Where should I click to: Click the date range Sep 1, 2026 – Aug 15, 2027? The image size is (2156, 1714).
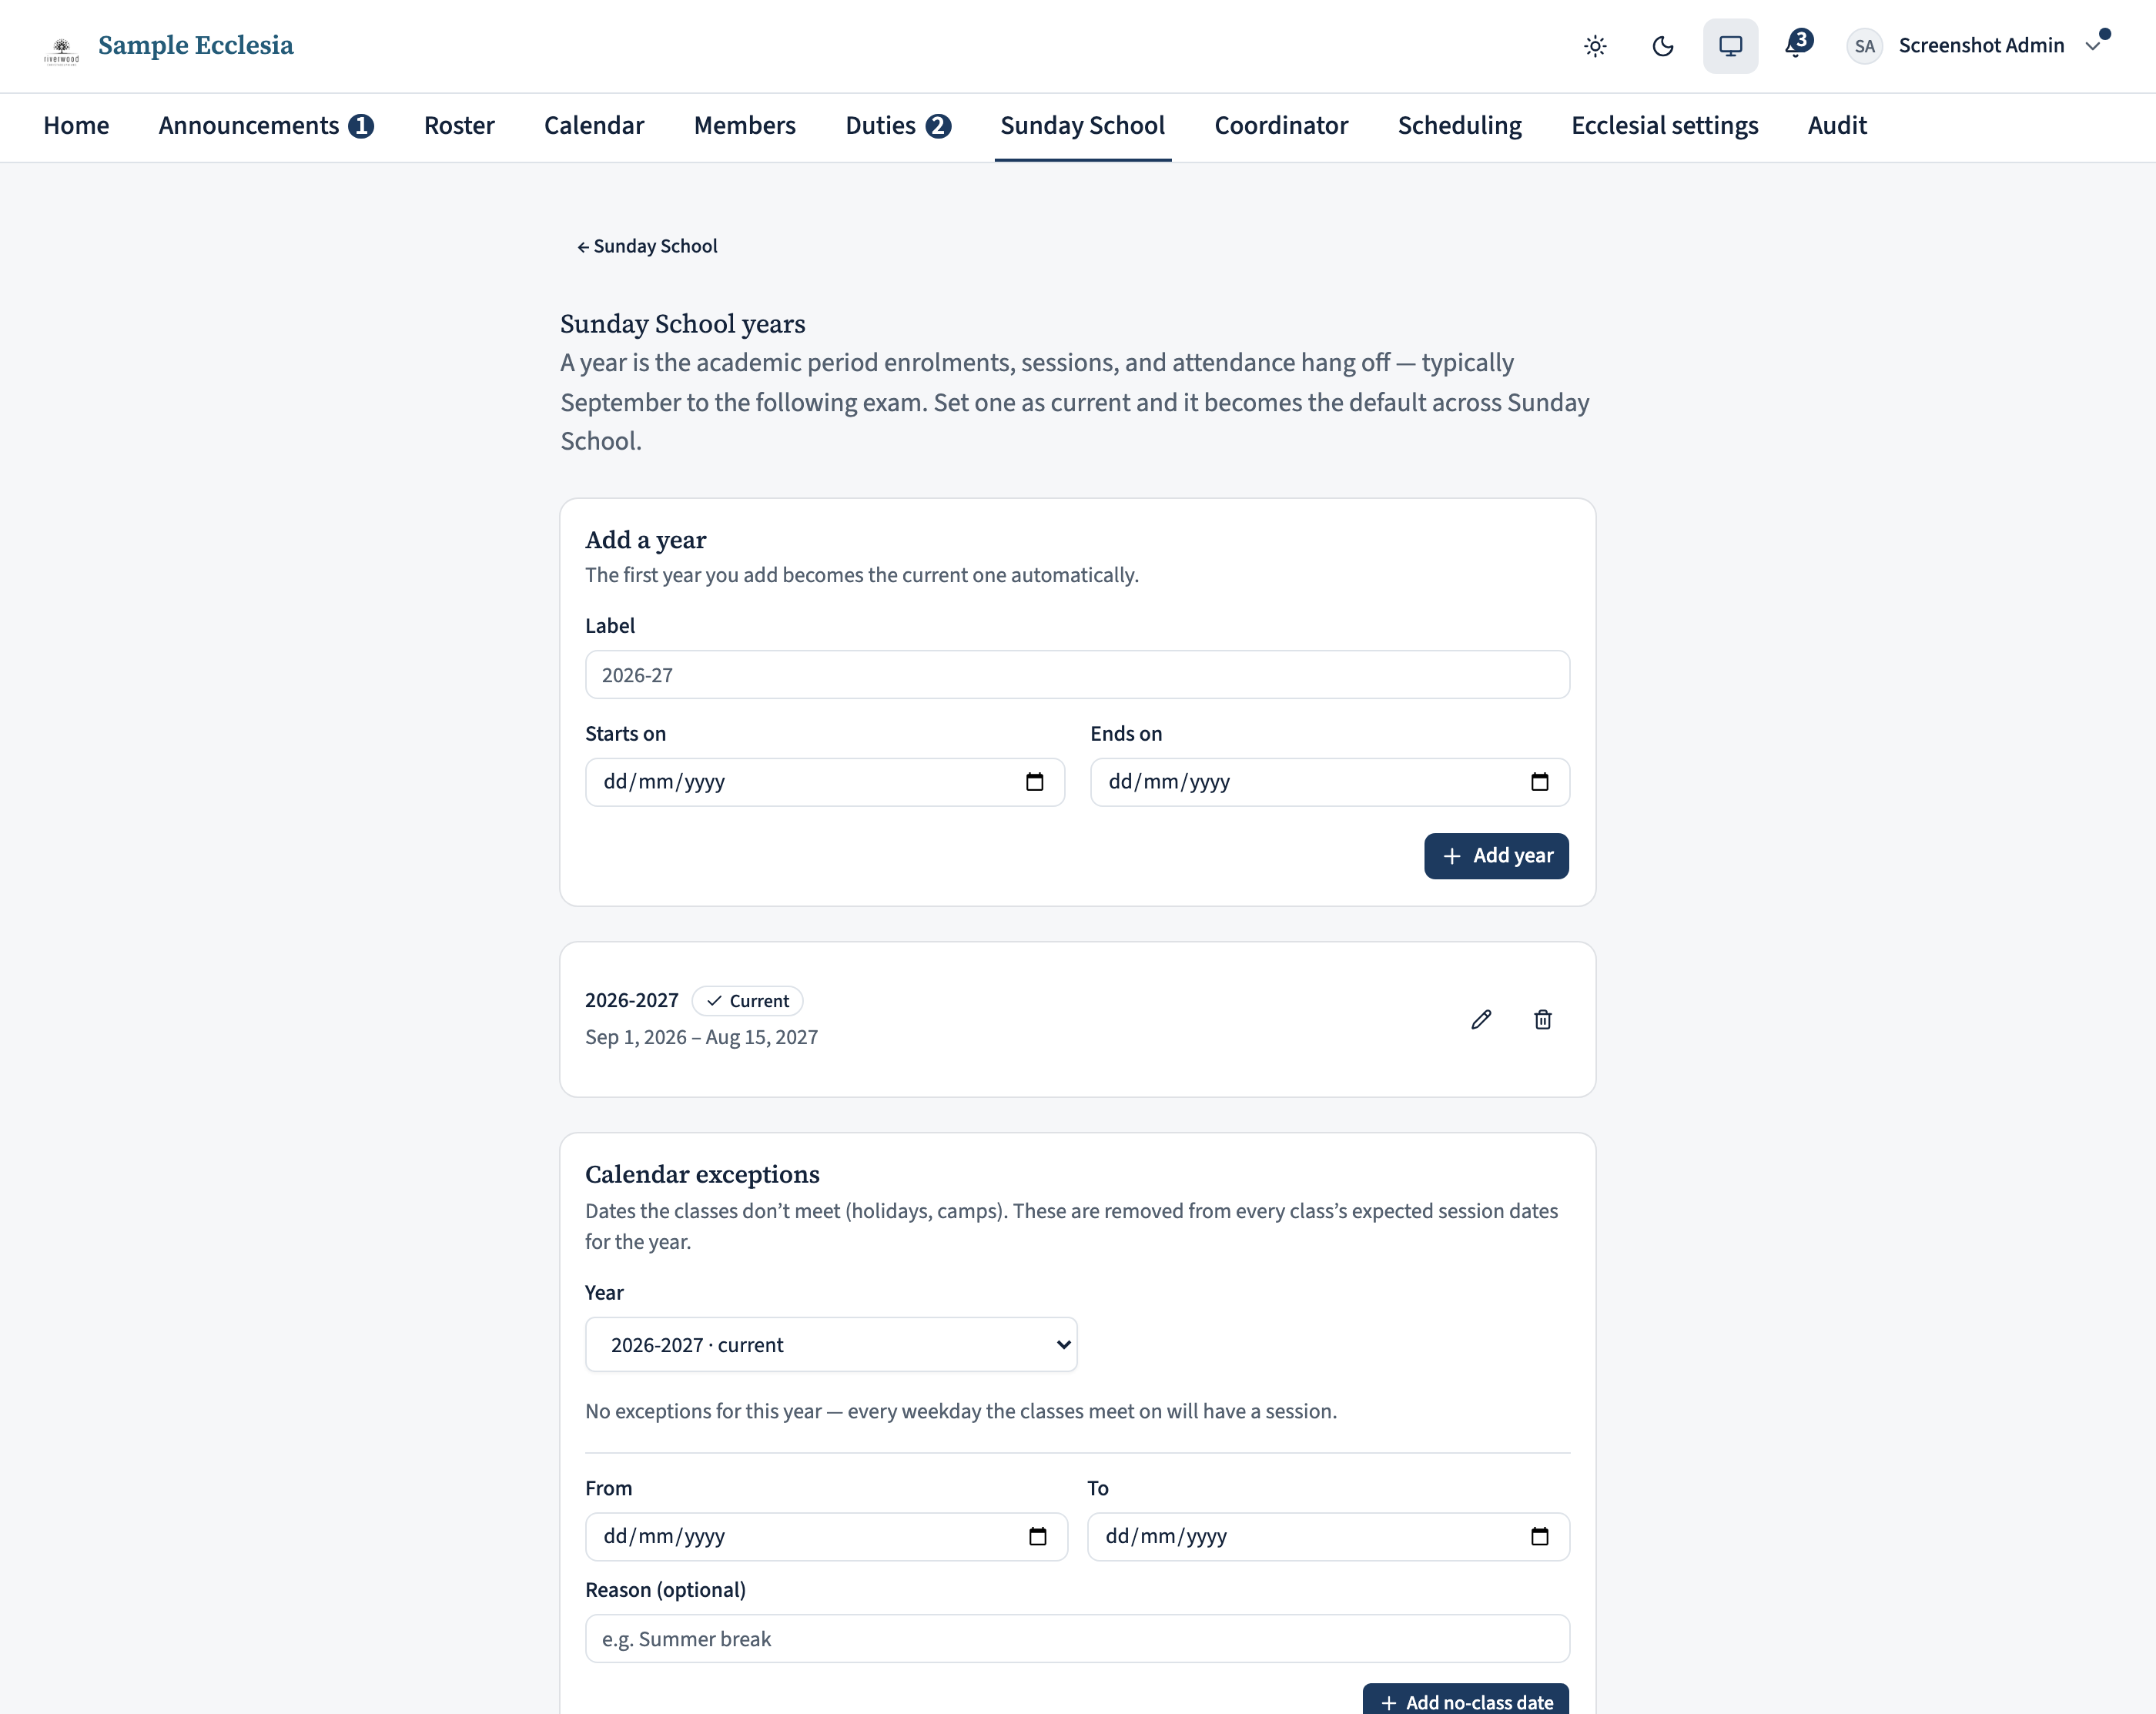(701, 1037)
